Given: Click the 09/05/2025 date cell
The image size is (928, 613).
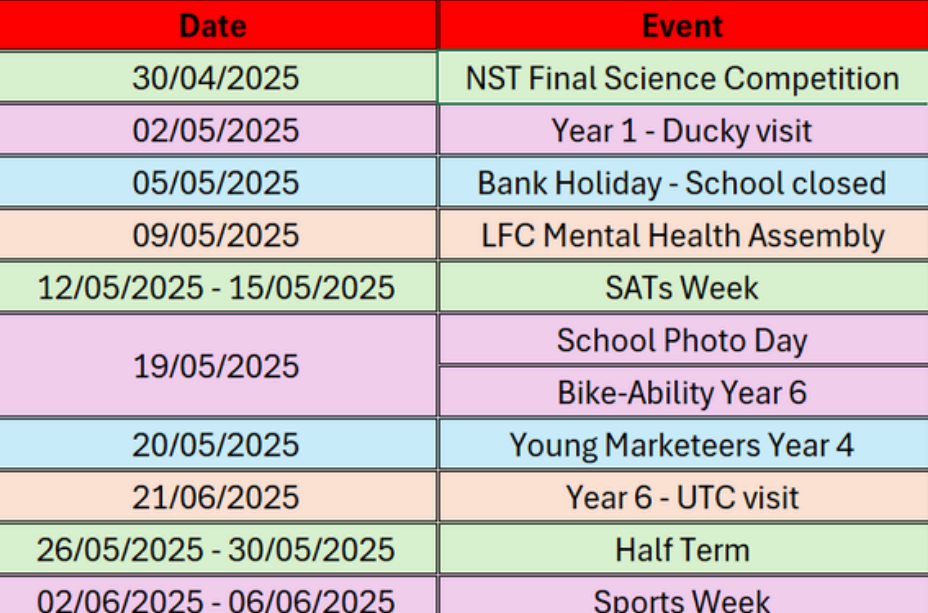Looking at the screenshot, I should click(218, 235).
